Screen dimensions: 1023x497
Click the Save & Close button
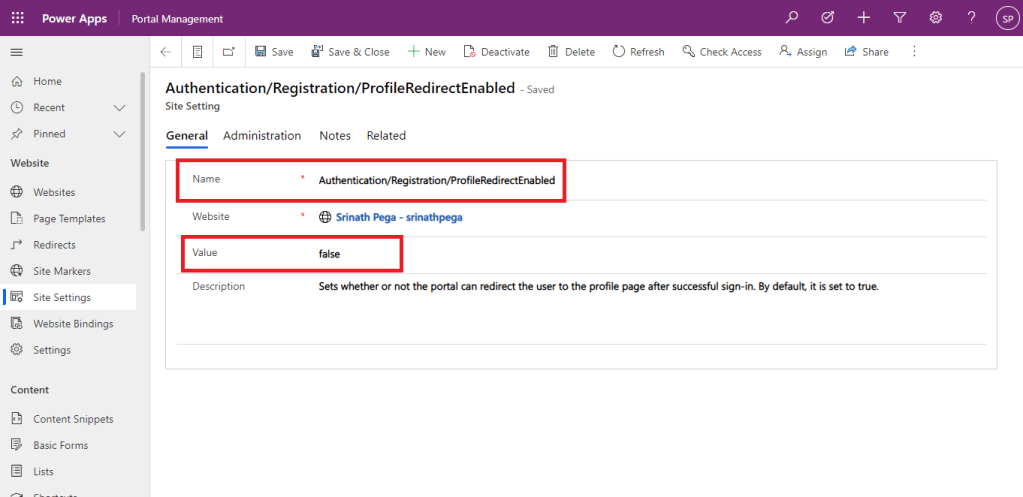pyautogui.click(x=350, y=52)
